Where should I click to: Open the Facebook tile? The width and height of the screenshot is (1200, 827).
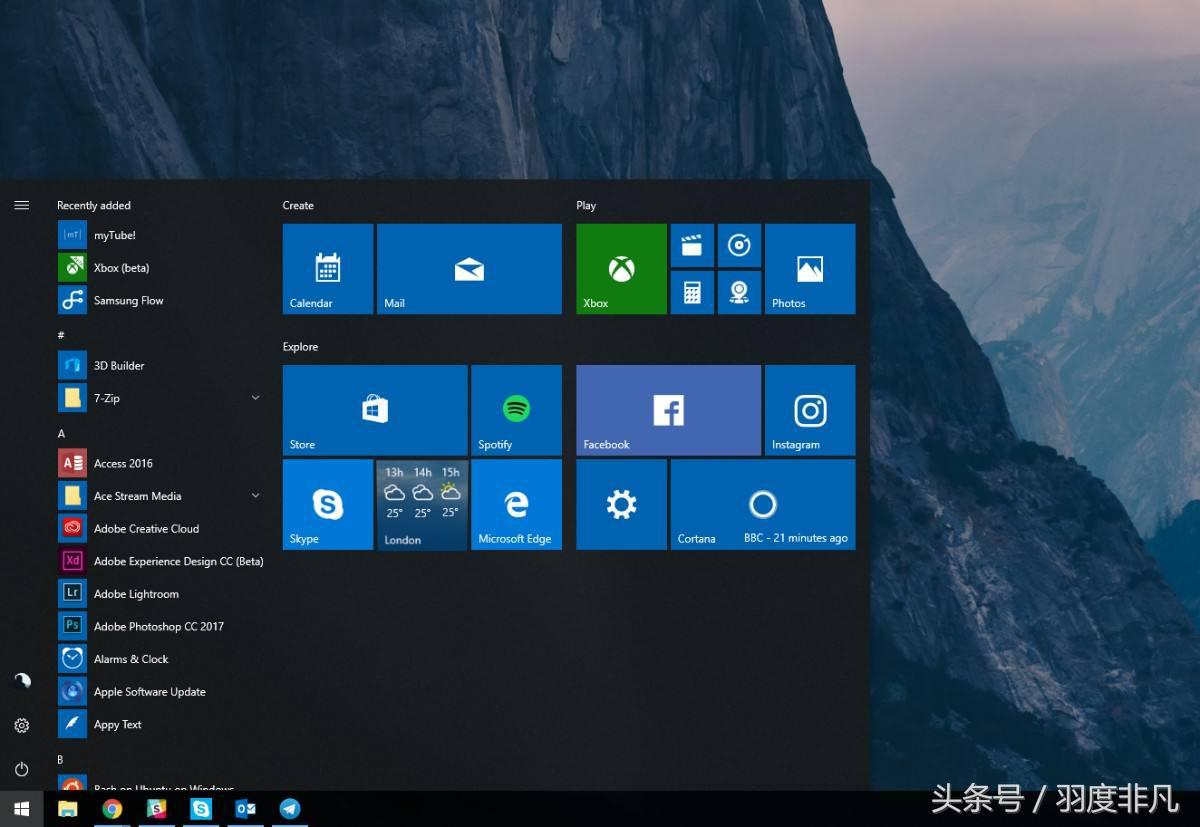[667, 410]
